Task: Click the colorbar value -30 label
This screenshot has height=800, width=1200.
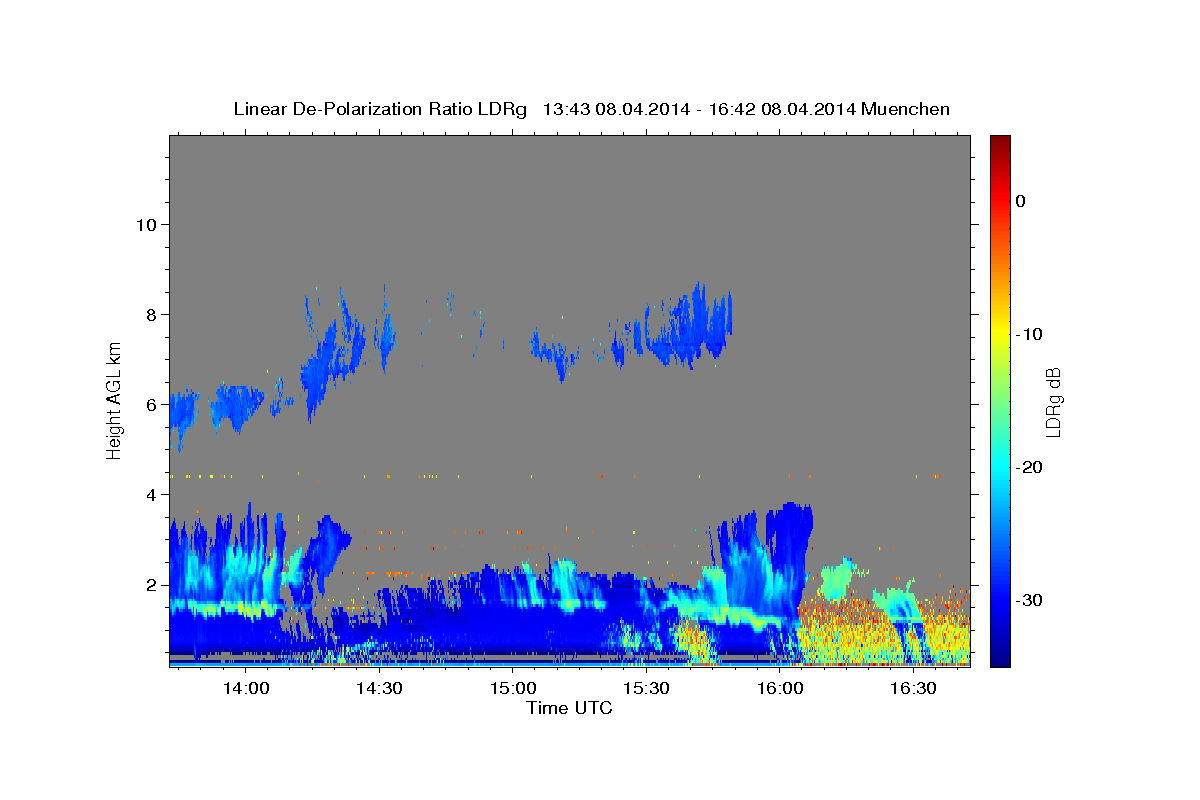Action: point(1030,600)
